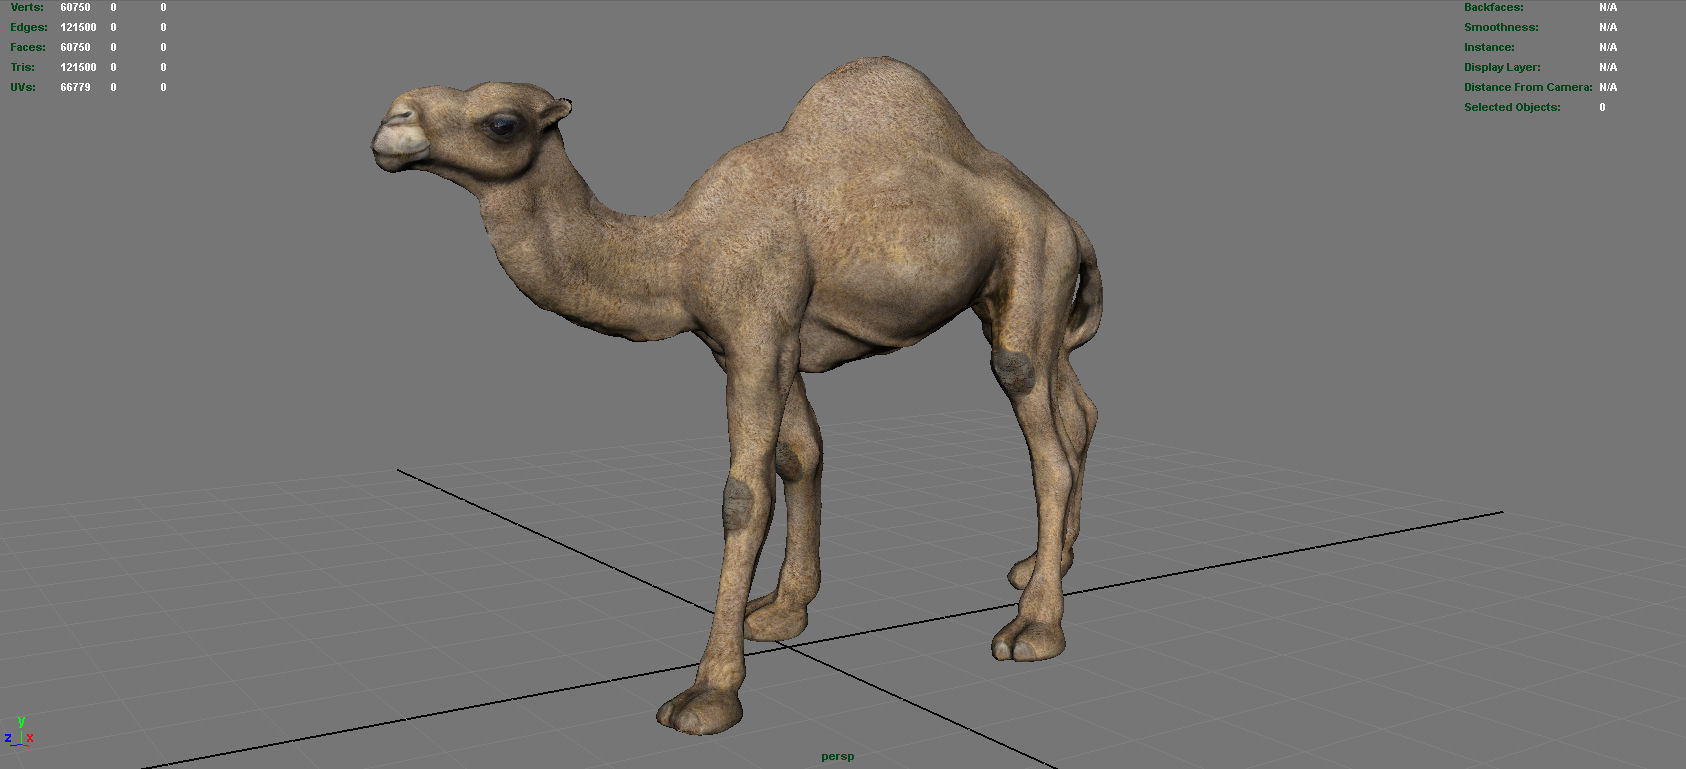Click the 'Distance From Camera:' label
The height and width of the screenshot is (769, 1686).
coord(1528,87)
